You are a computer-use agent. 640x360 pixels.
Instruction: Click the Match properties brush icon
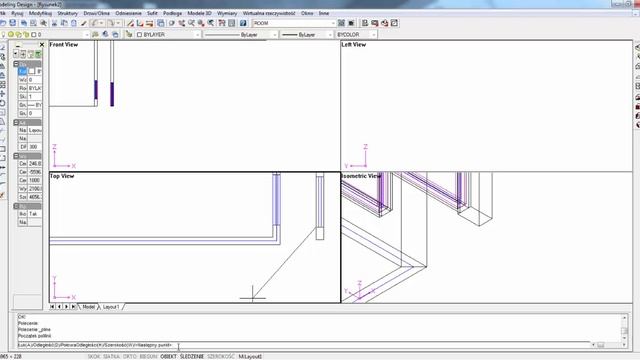point(84,23)
